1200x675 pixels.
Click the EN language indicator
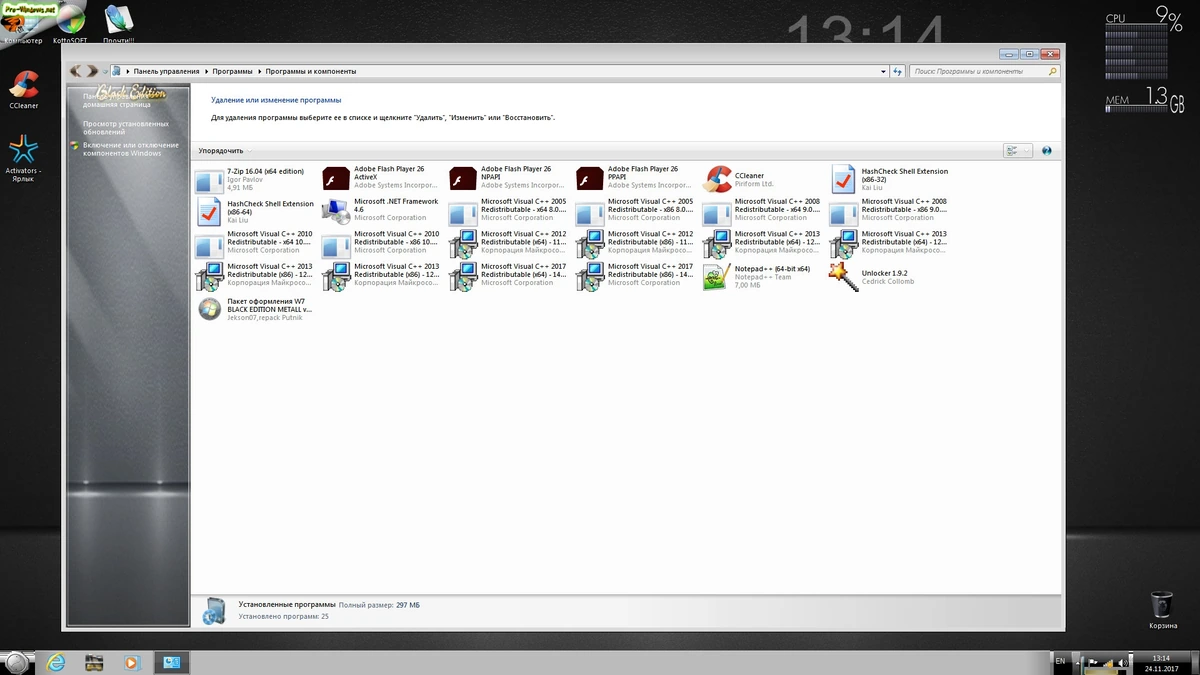click(1060, 661)
